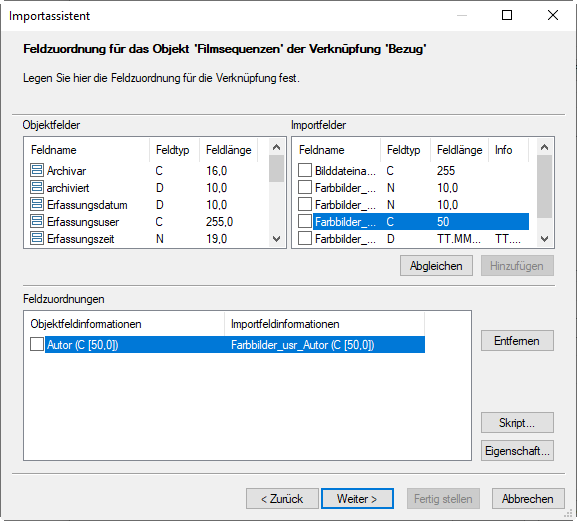Click the field icon beside archiviert

point(37,187)
